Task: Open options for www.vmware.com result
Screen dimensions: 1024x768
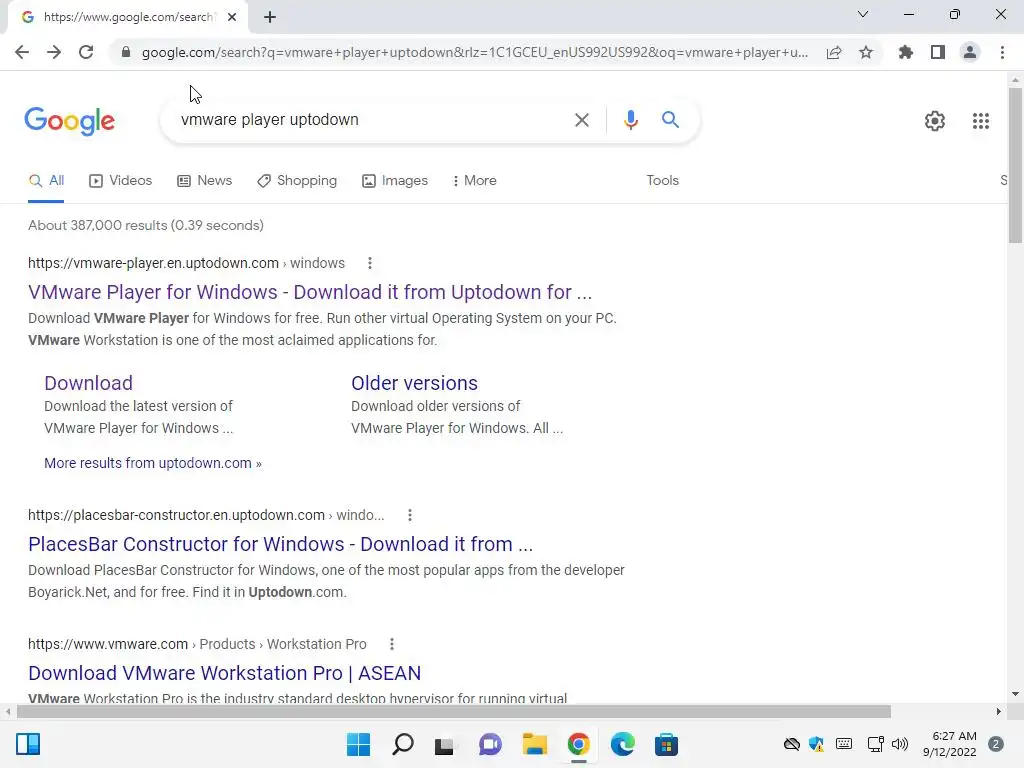Action: [392, 645]
